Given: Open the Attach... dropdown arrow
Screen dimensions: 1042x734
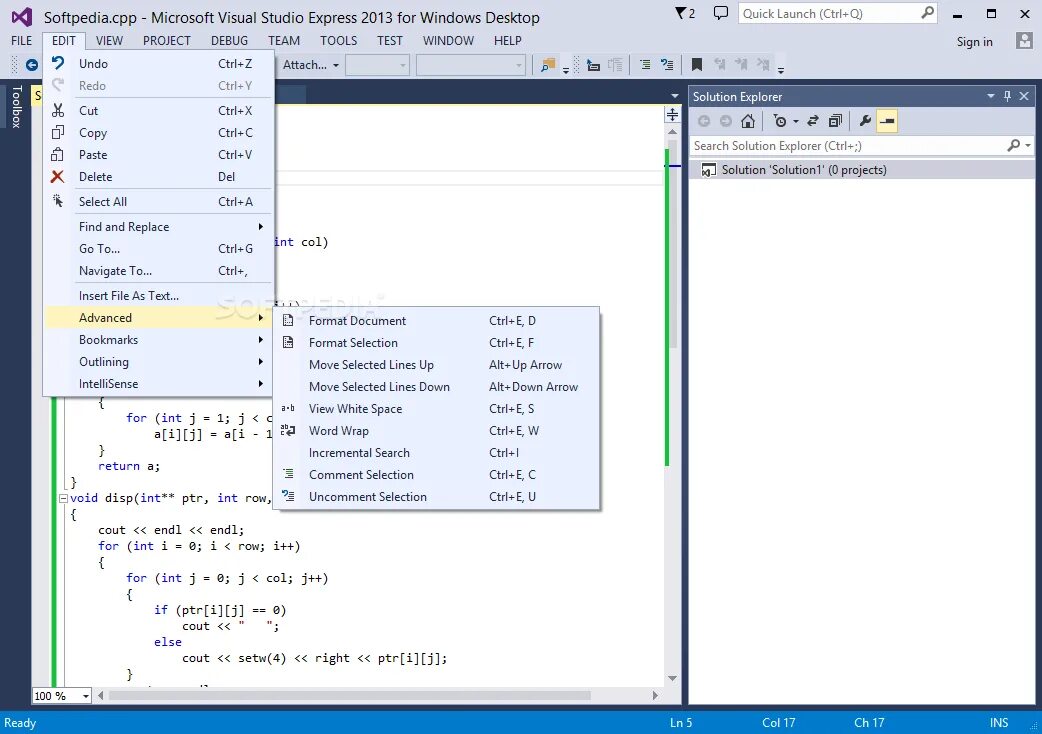Looking at the screenshot, I should [336, 65].
